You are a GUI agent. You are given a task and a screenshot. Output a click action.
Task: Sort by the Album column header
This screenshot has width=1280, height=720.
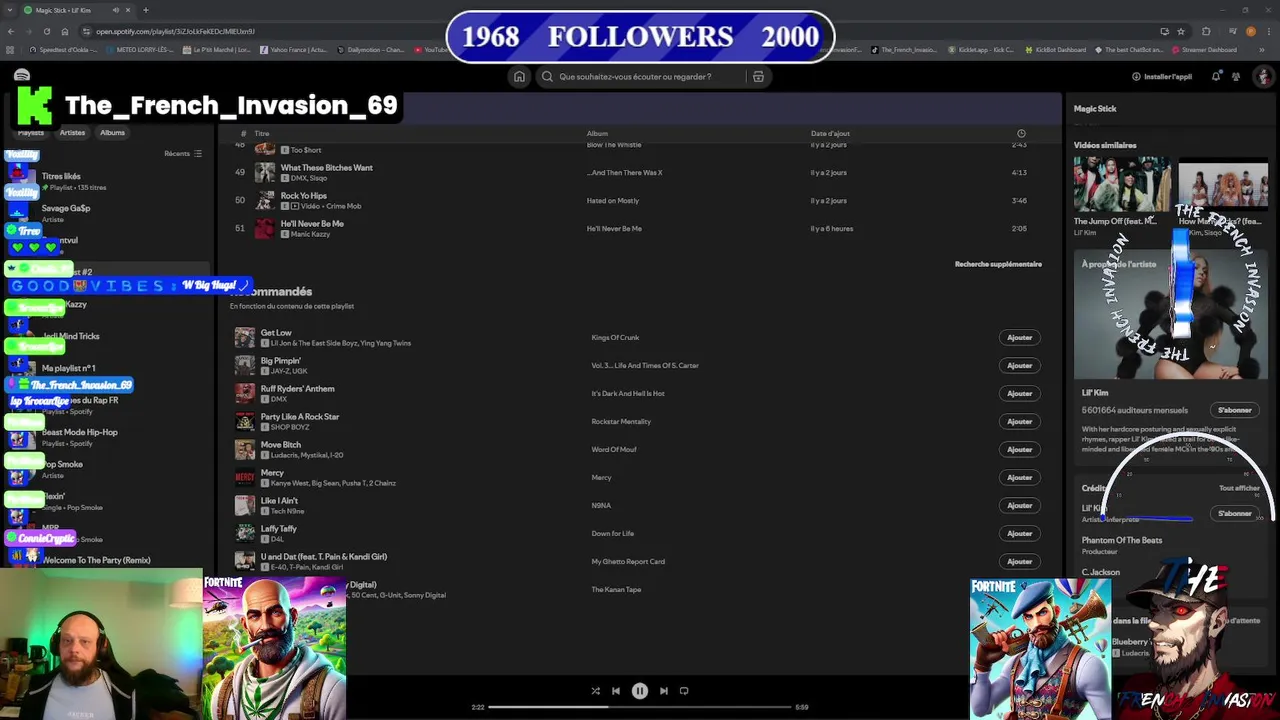click(x=597, y=133)
